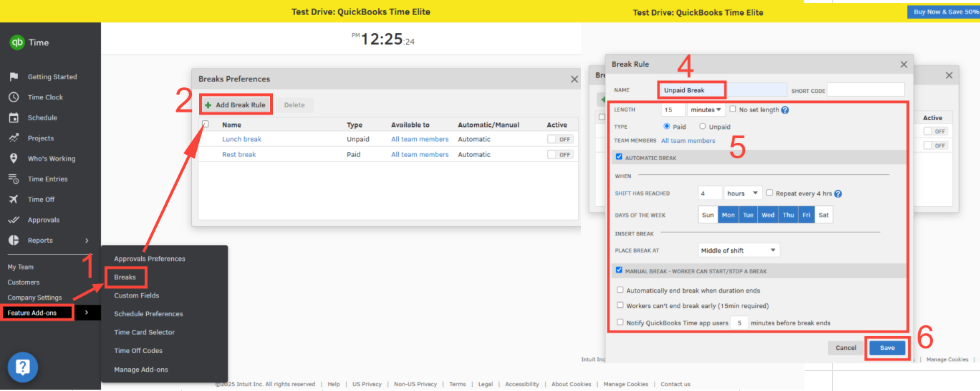Screen dimensions: 980x391
Task: Click the Getting Started flag icon
Action: tap(14, 77)
